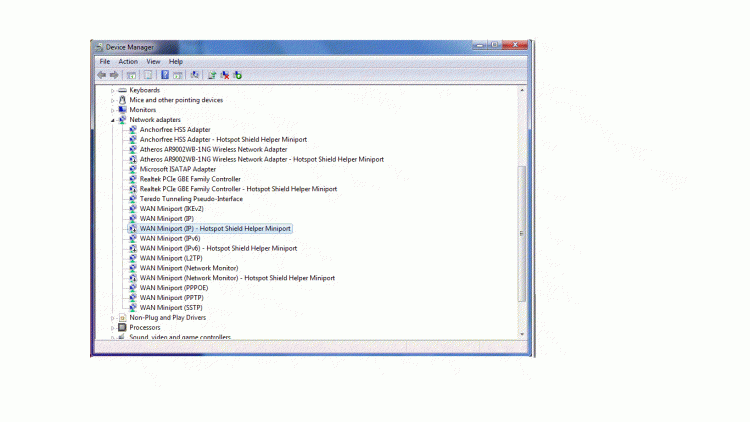The height and width of the screenshot is (422, 750).
Task: Select Anchorfree HSS Adapter
Action: [x=175, y=130]
